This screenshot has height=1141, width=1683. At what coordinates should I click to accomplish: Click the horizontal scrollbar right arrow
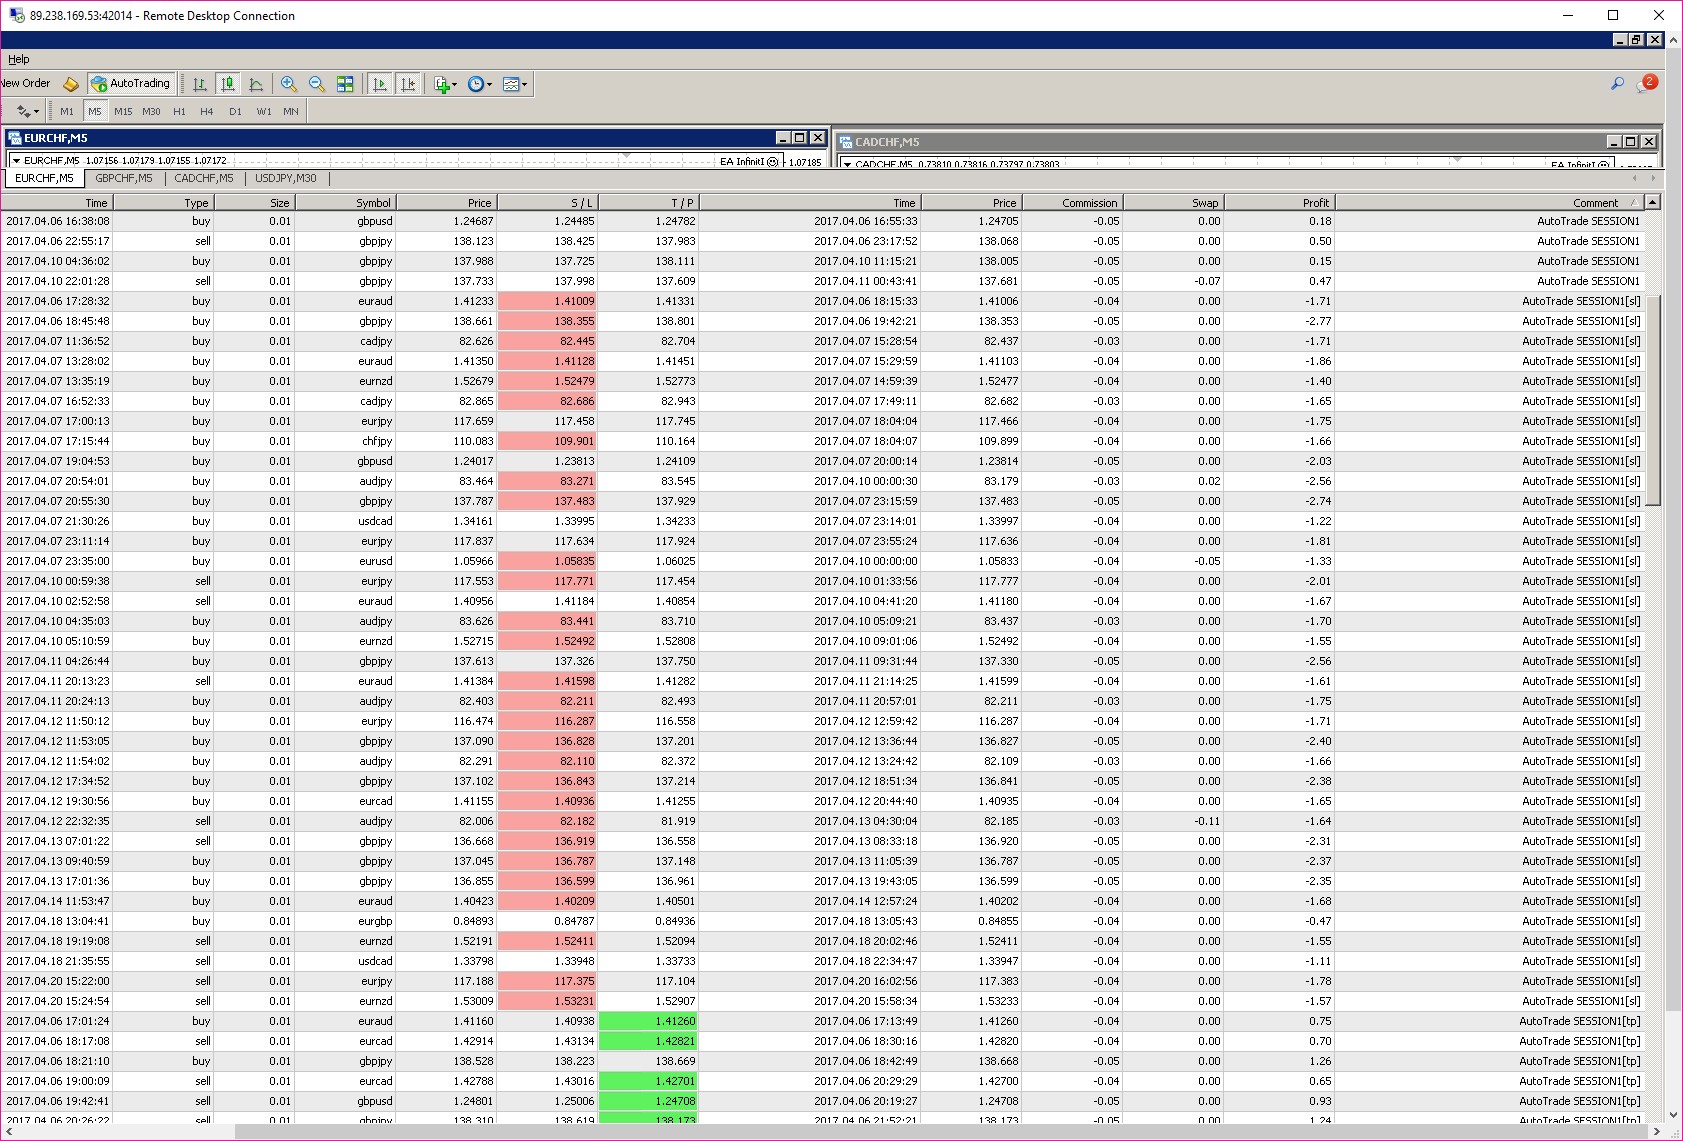click(x=1656, y=1132)
